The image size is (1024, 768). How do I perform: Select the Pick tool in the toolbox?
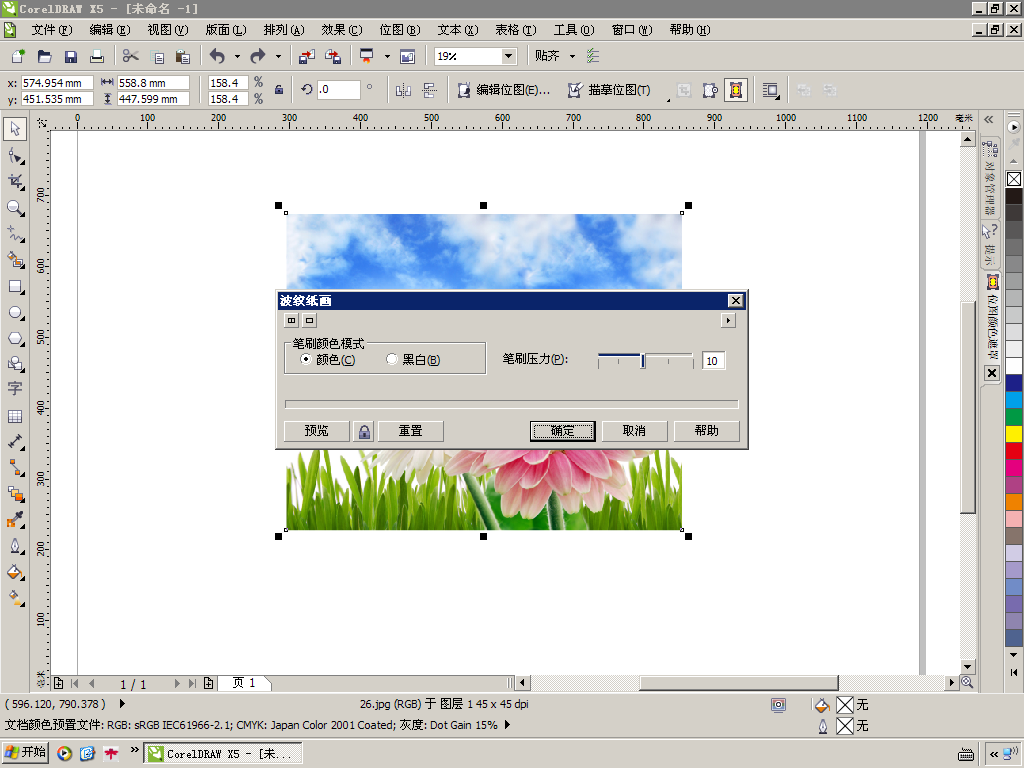(15, 129)
